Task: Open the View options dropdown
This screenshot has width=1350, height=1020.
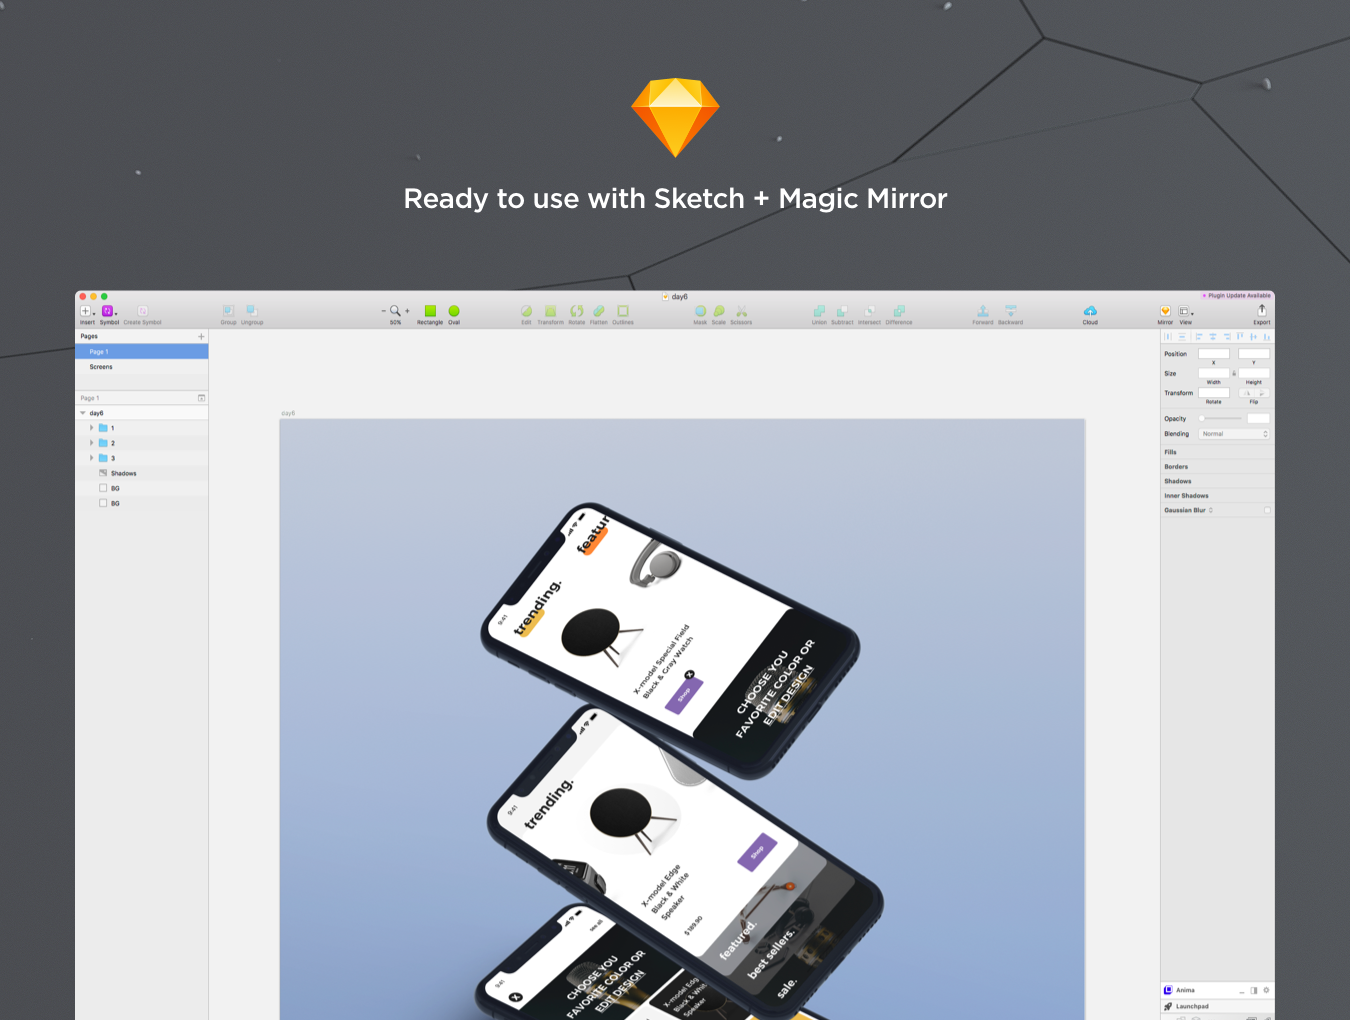Action: click(1185, 311)
